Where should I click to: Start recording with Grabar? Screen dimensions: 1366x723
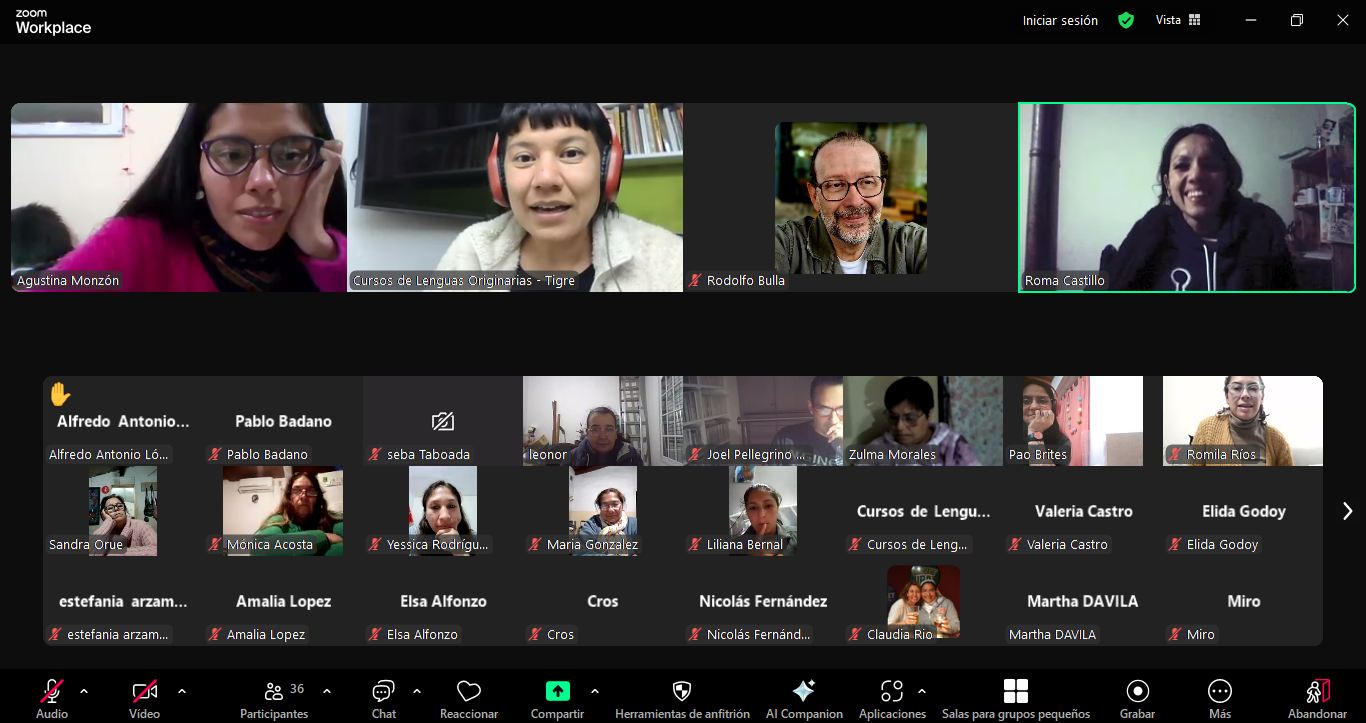[x=1137, y=697]
